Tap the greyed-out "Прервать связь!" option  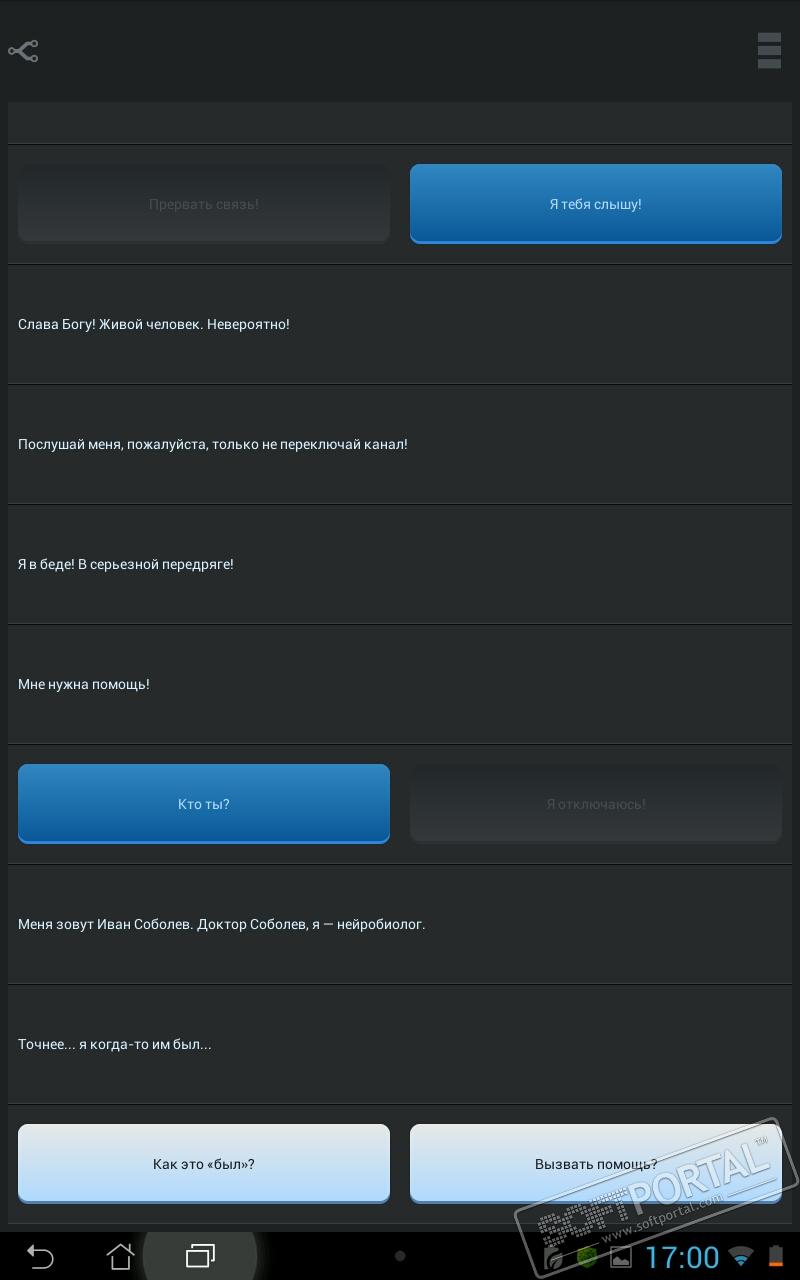click(204, 203)
